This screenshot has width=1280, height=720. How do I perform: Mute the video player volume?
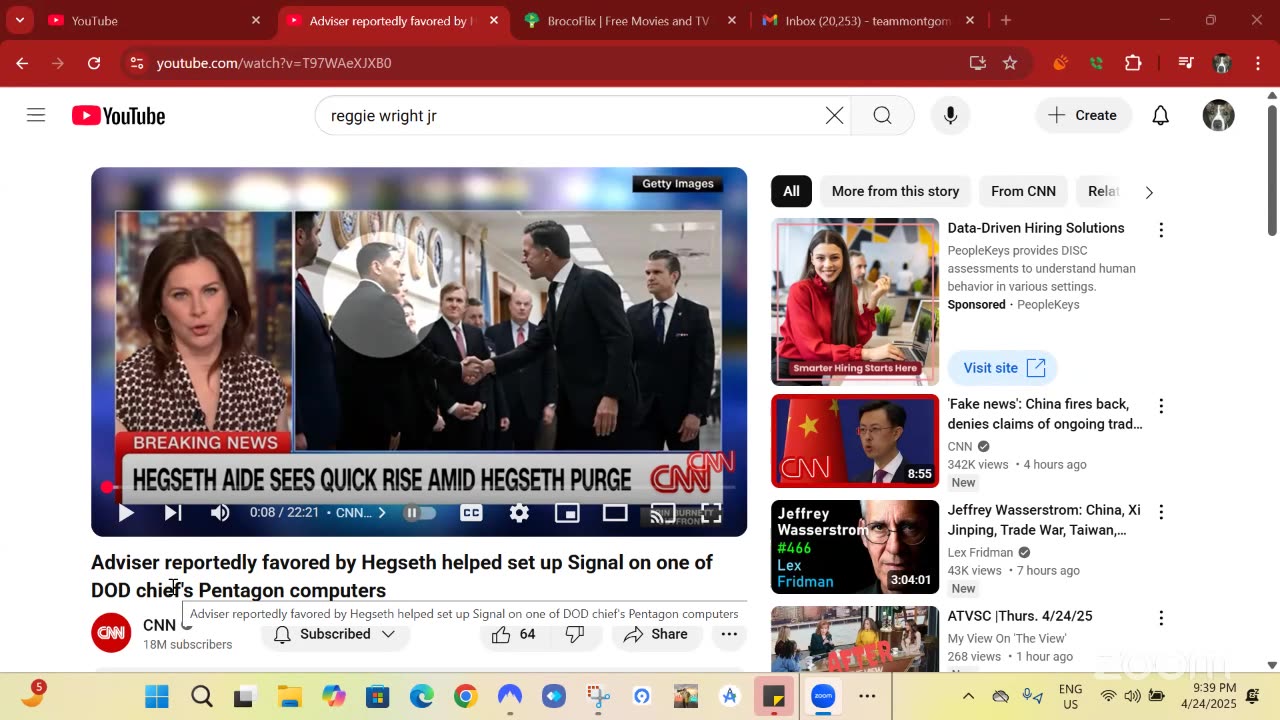220,513
